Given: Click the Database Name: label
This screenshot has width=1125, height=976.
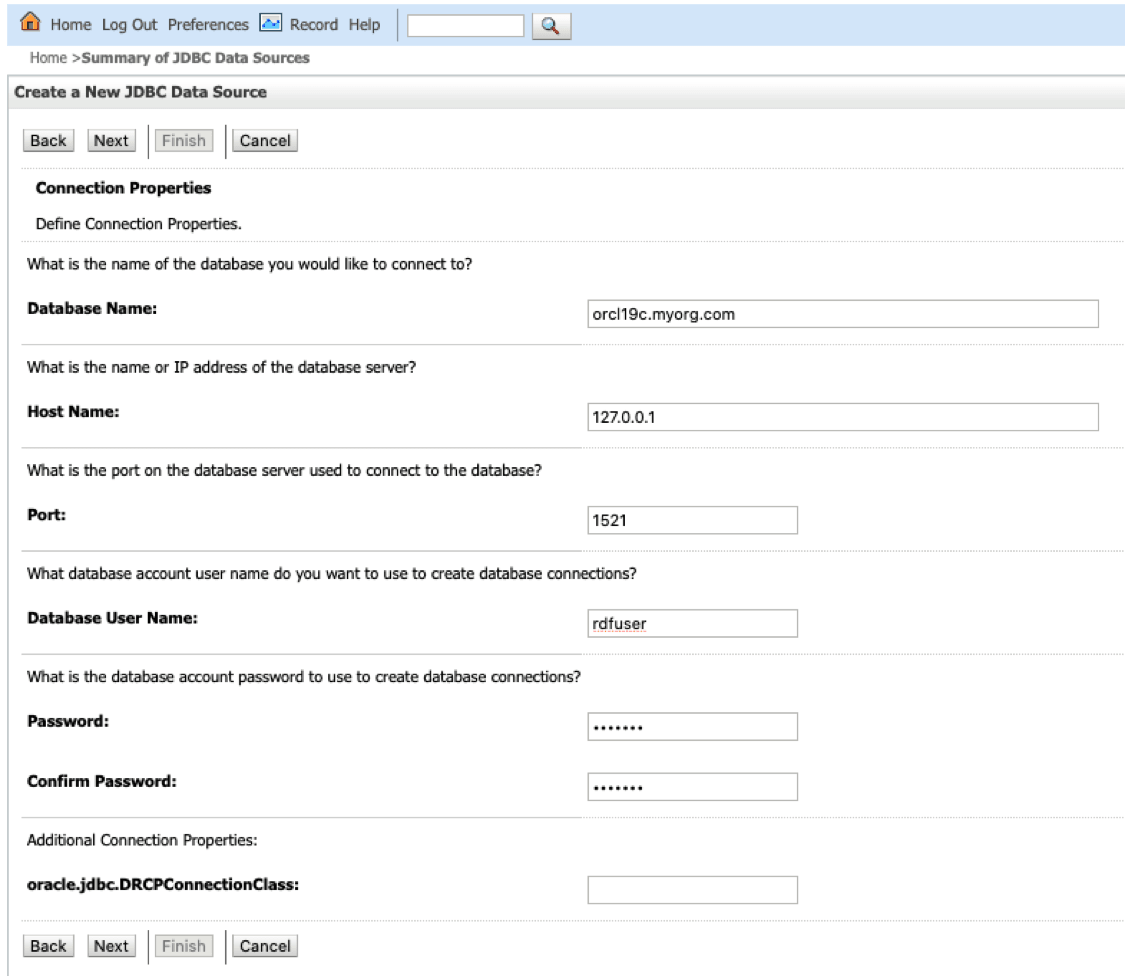Looking at the screenshot, I should [92, 309].
